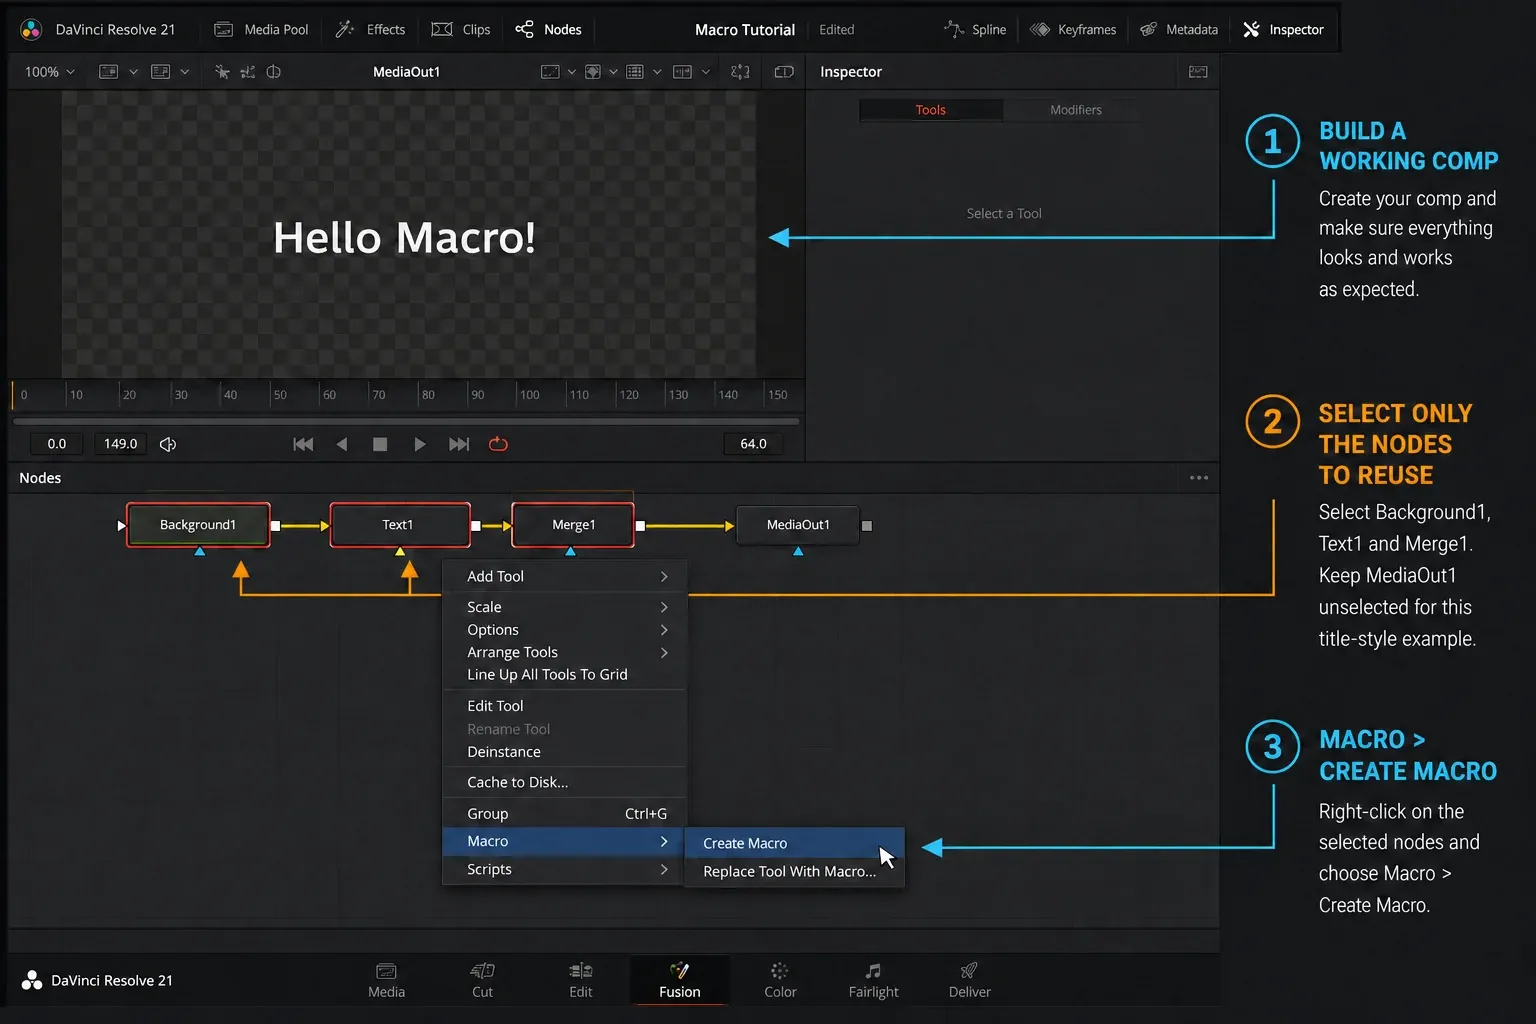Image resolution: width=1536 pixels, height=1024 pixels.
Task: Click the Play forward button
Action: pyautogui.click(x=420, y=444)
